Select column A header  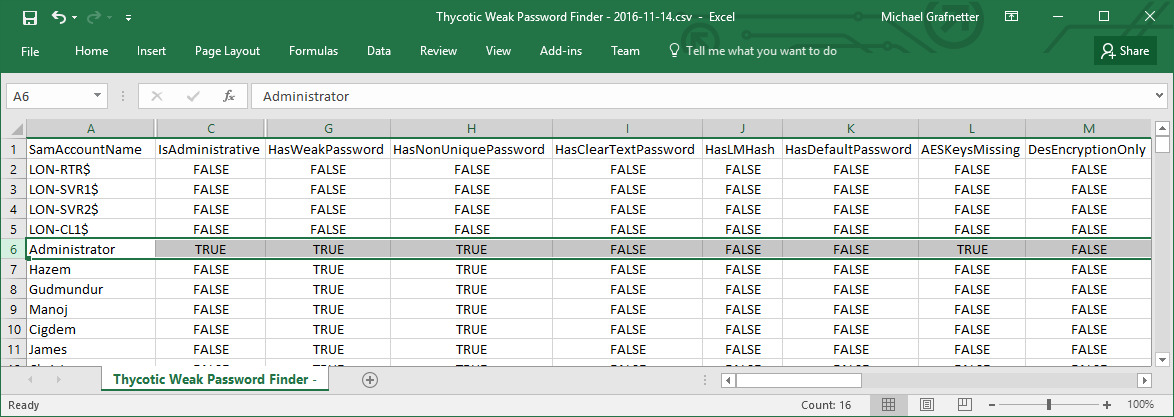point(91,128)
